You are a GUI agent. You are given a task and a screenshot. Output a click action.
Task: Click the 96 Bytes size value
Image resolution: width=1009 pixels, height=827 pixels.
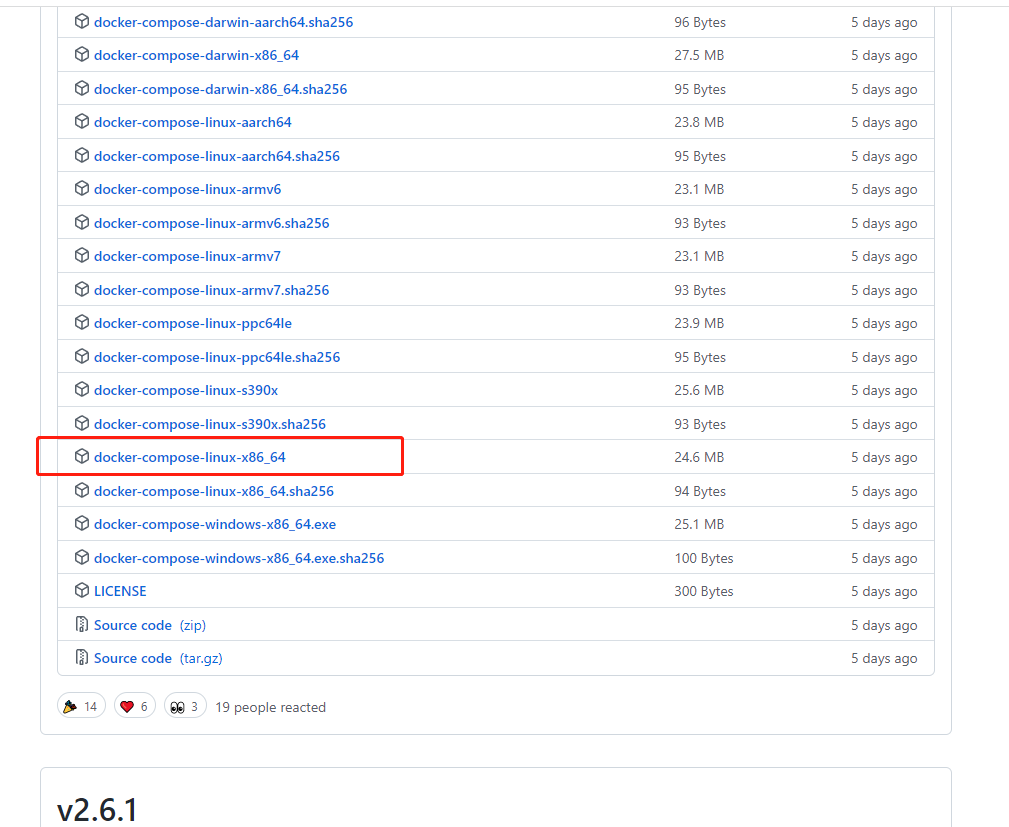coord(700,23)
